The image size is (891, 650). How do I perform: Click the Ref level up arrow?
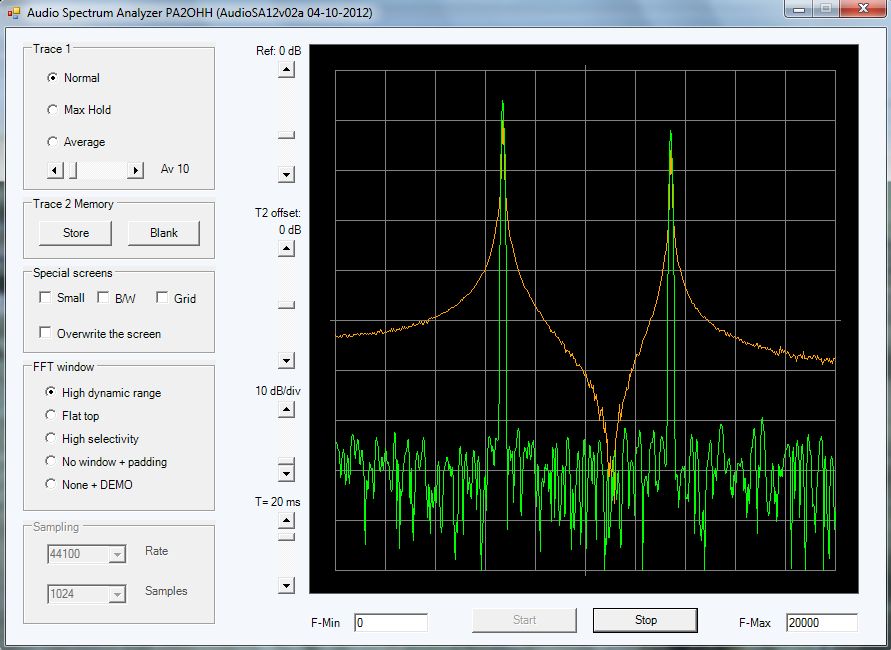click(x=287, y=69)
